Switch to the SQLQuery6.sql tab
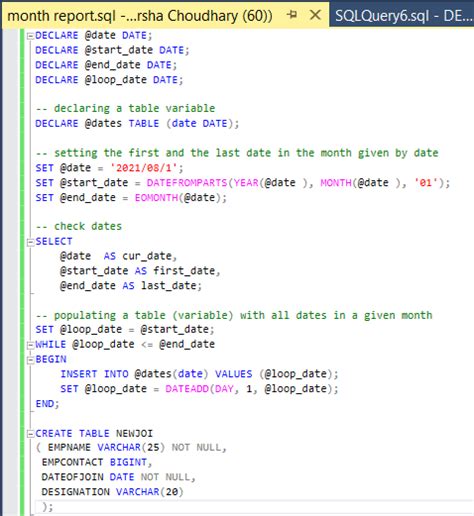 tap(403, 15)
